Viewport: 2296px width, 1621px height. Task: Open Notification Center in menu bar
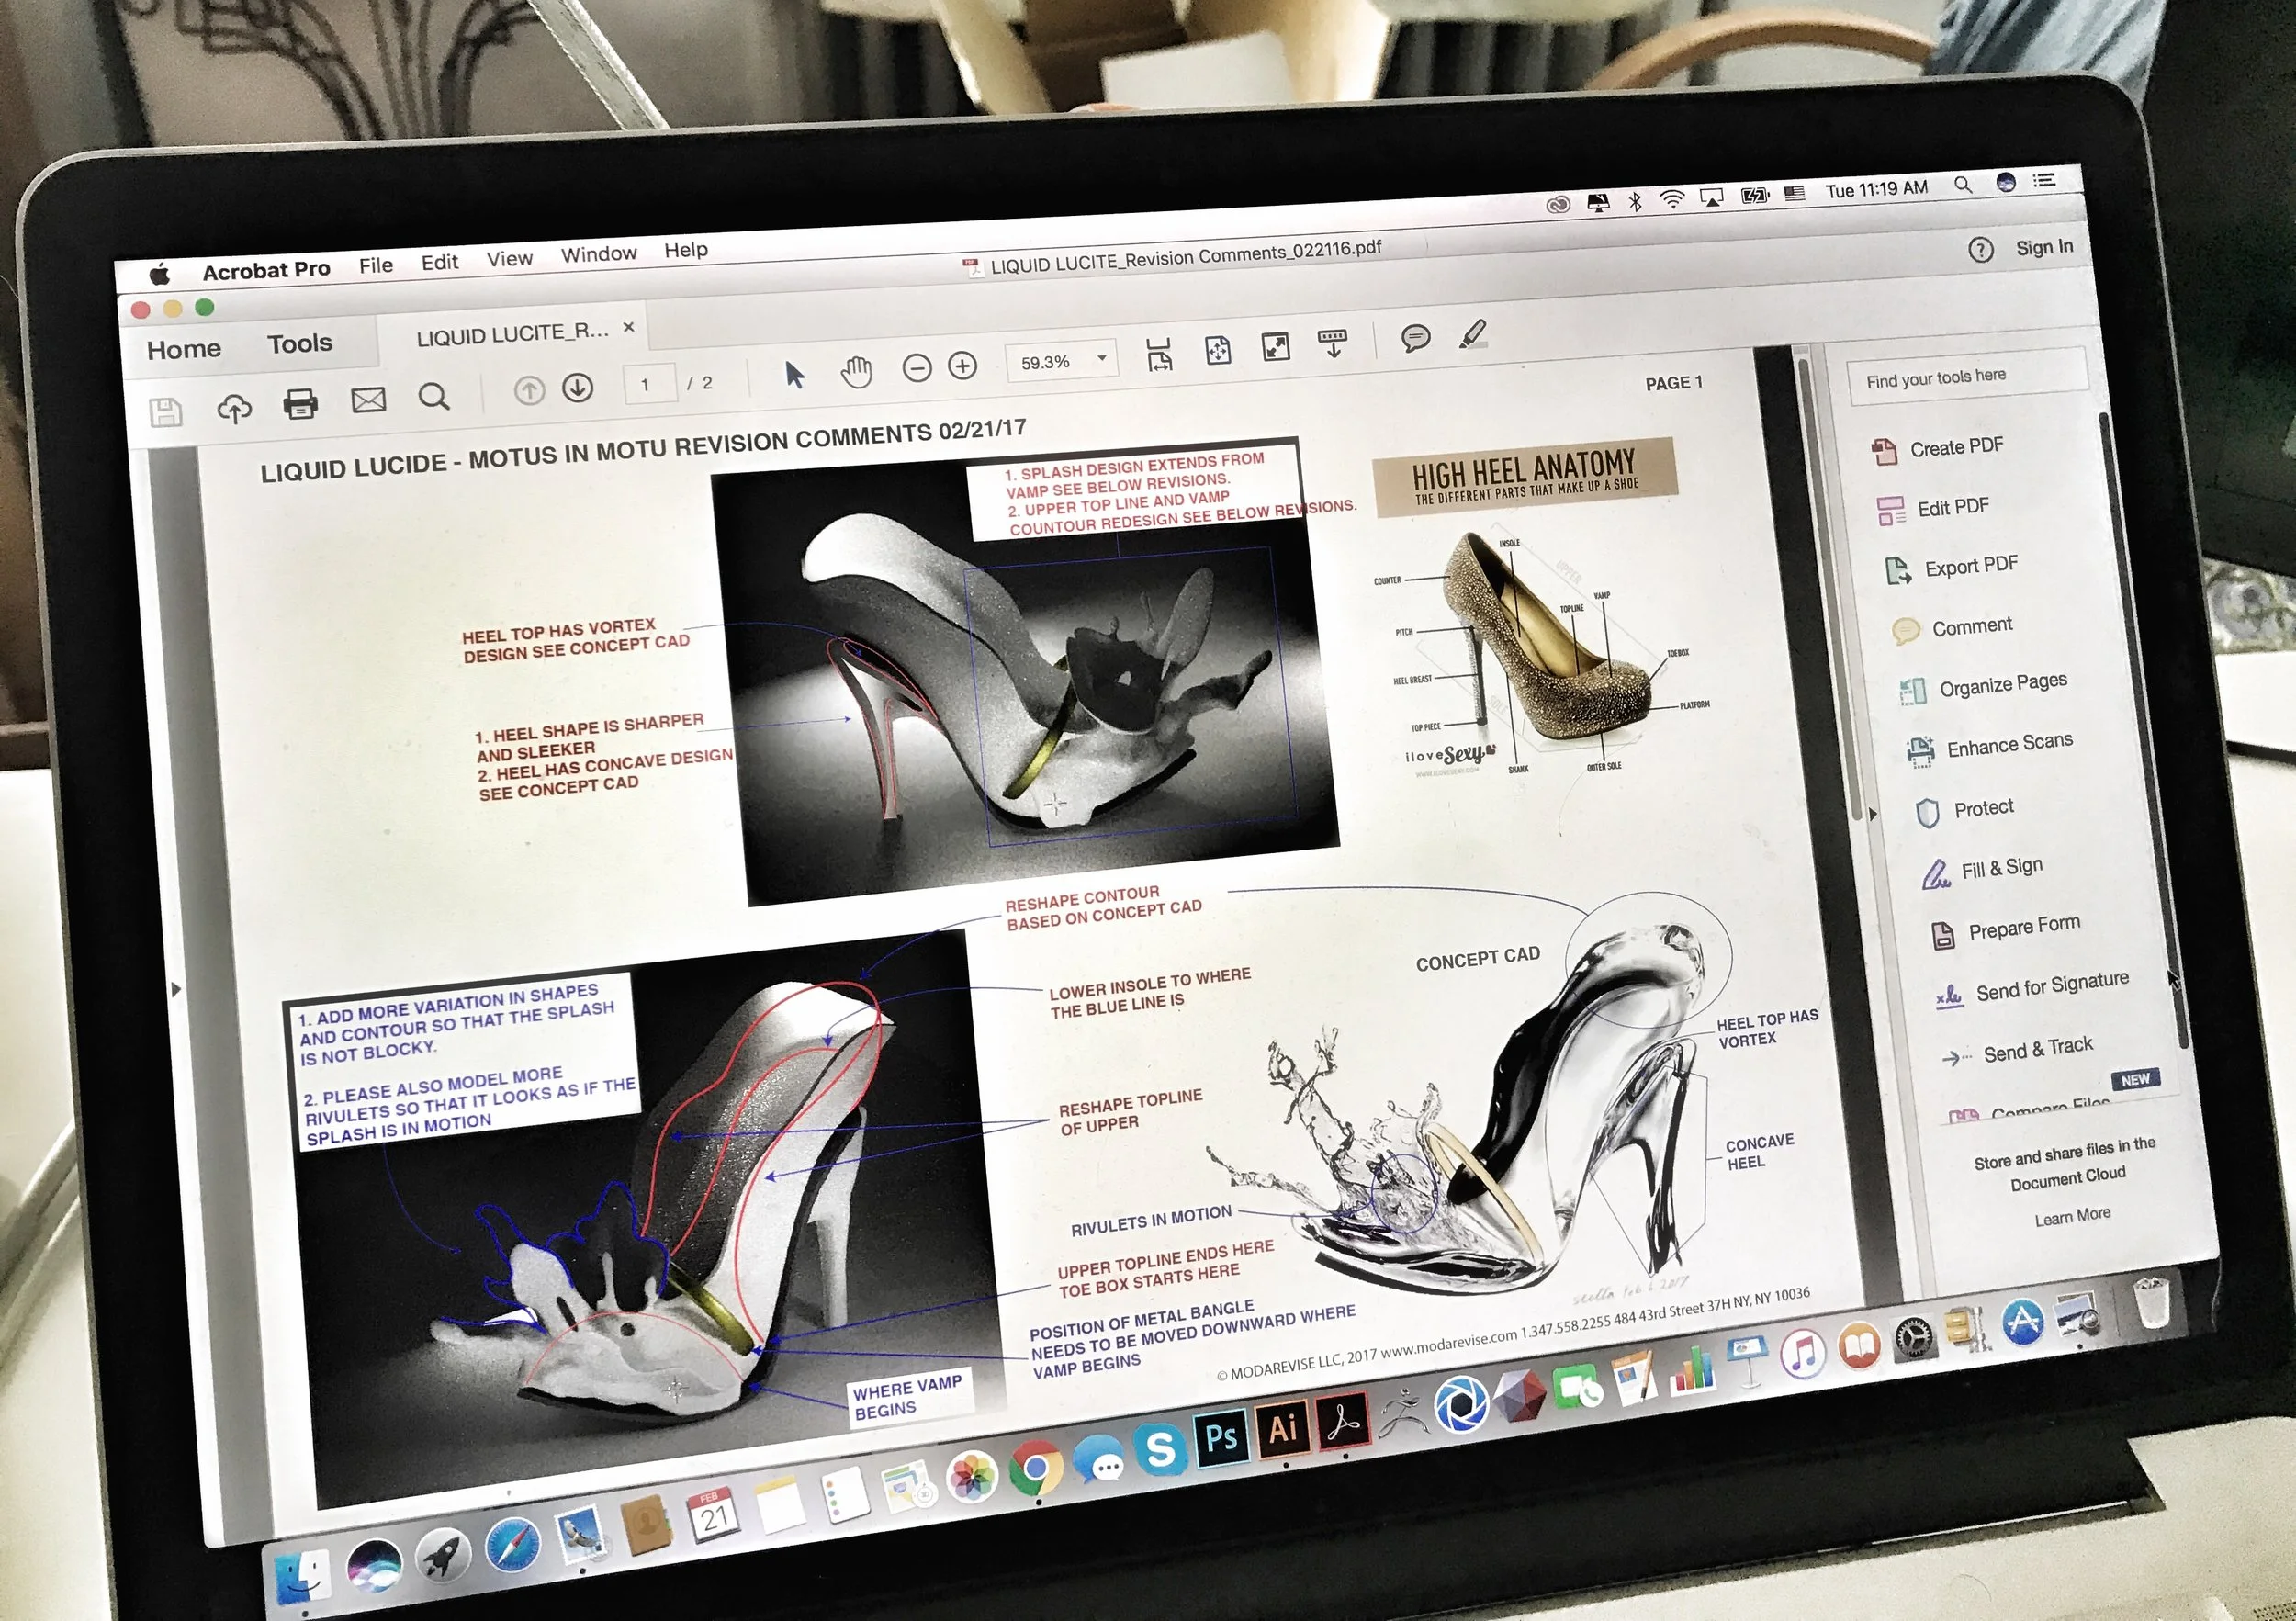click(2044, 180)
